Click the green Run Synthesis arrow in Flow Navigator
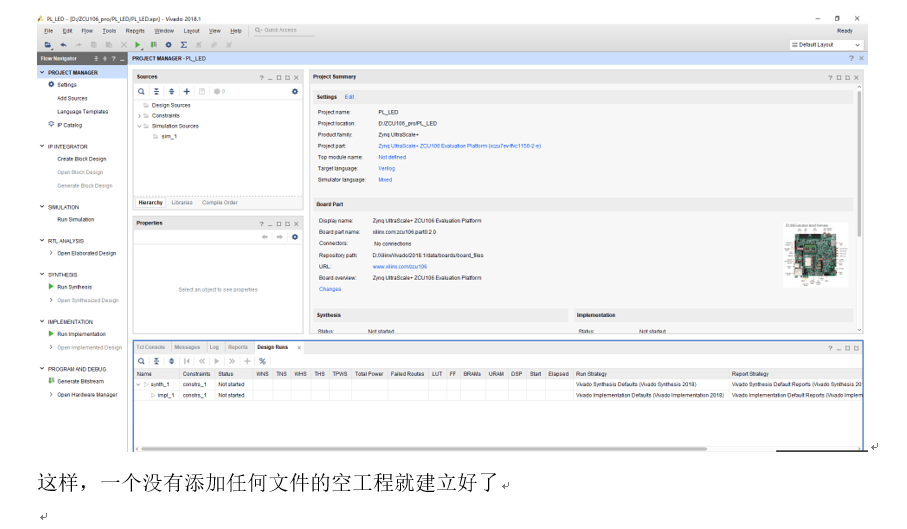The image size is (907, 529). 51,286
